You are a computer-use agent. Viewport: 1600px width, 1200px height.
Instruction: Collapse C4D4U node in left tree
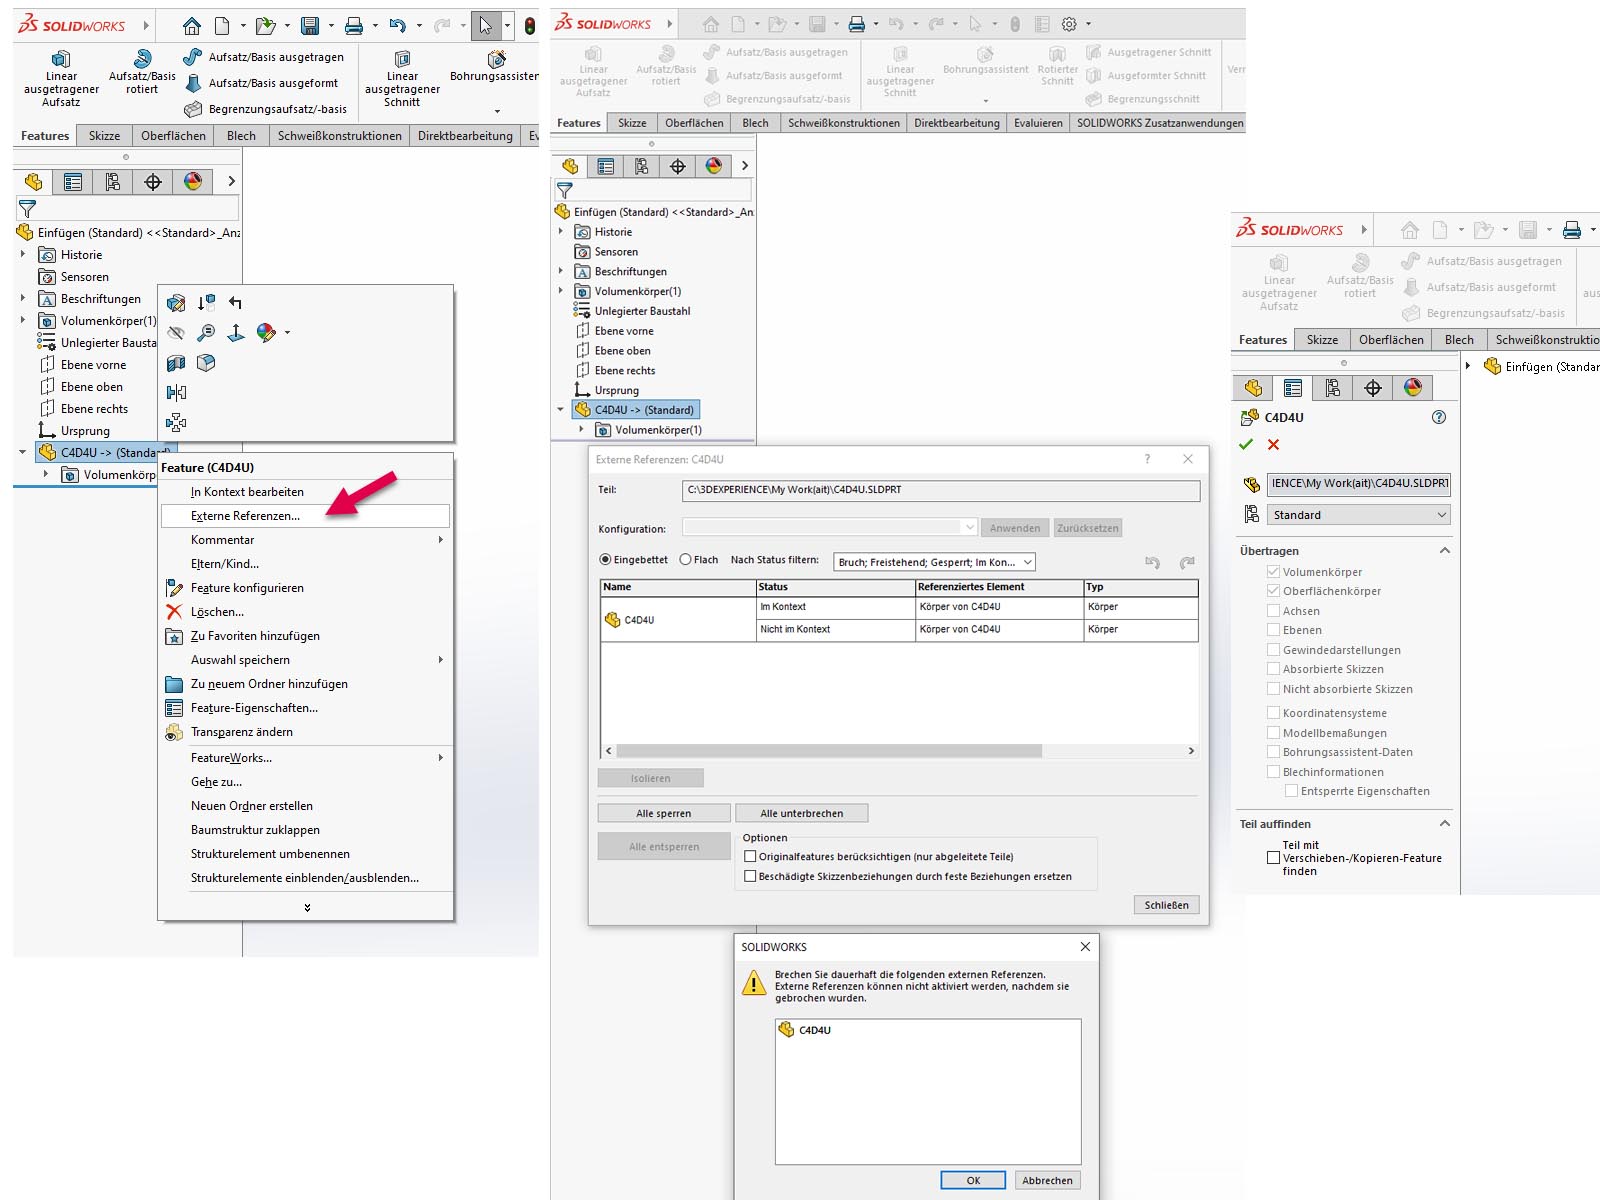pyautogui.click(x=23, y=453)
